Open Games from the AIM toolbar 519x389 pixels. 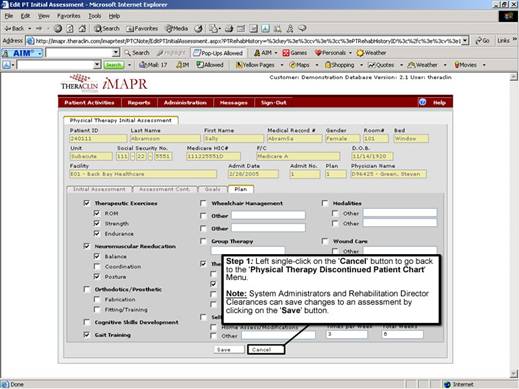coord(295,53)
